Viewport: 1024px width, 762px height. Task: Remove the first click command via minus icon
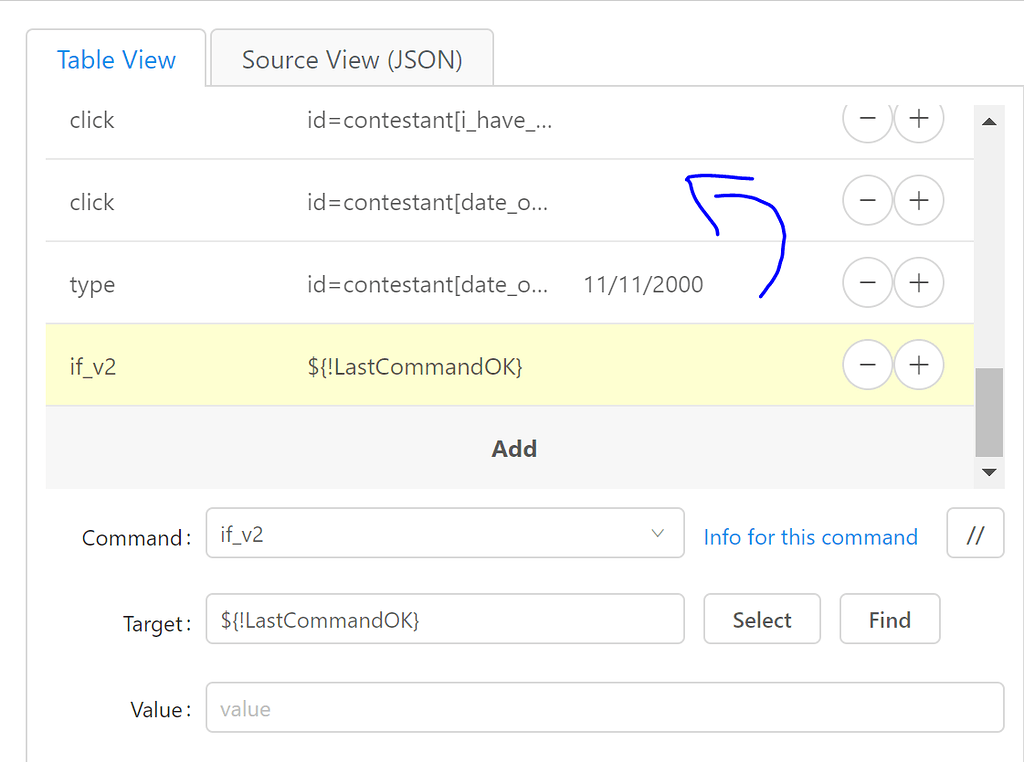(x=867, y=118)
